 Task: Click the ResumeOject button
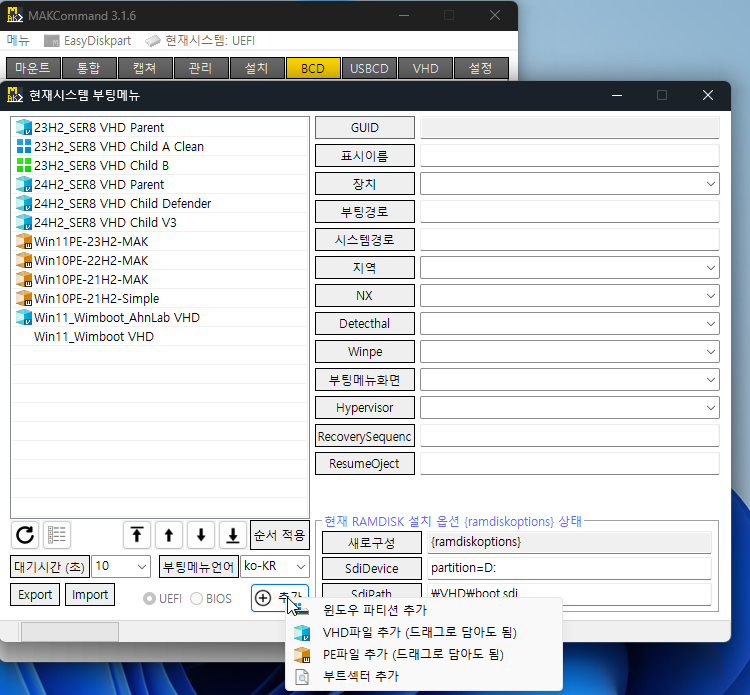click(364, 463)
